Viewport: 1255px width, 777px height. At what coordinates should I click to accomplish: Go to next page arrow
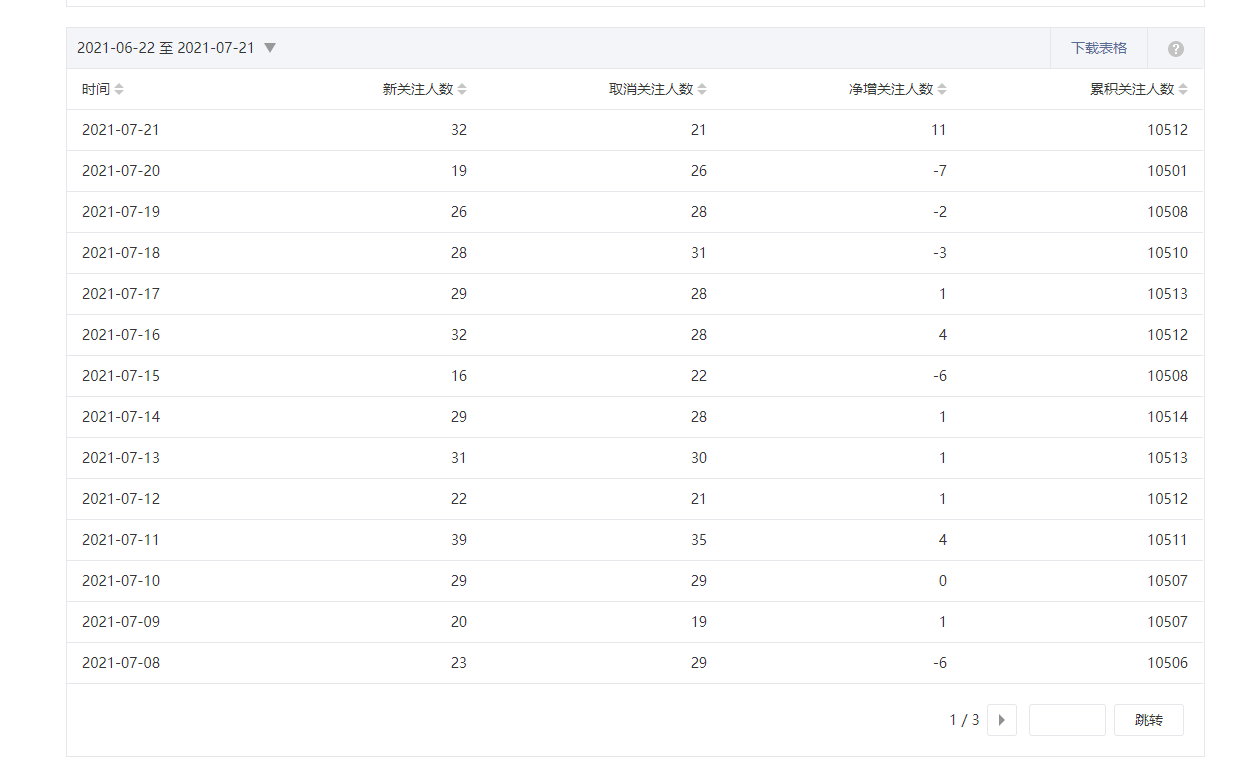(x=1001, y=720)
